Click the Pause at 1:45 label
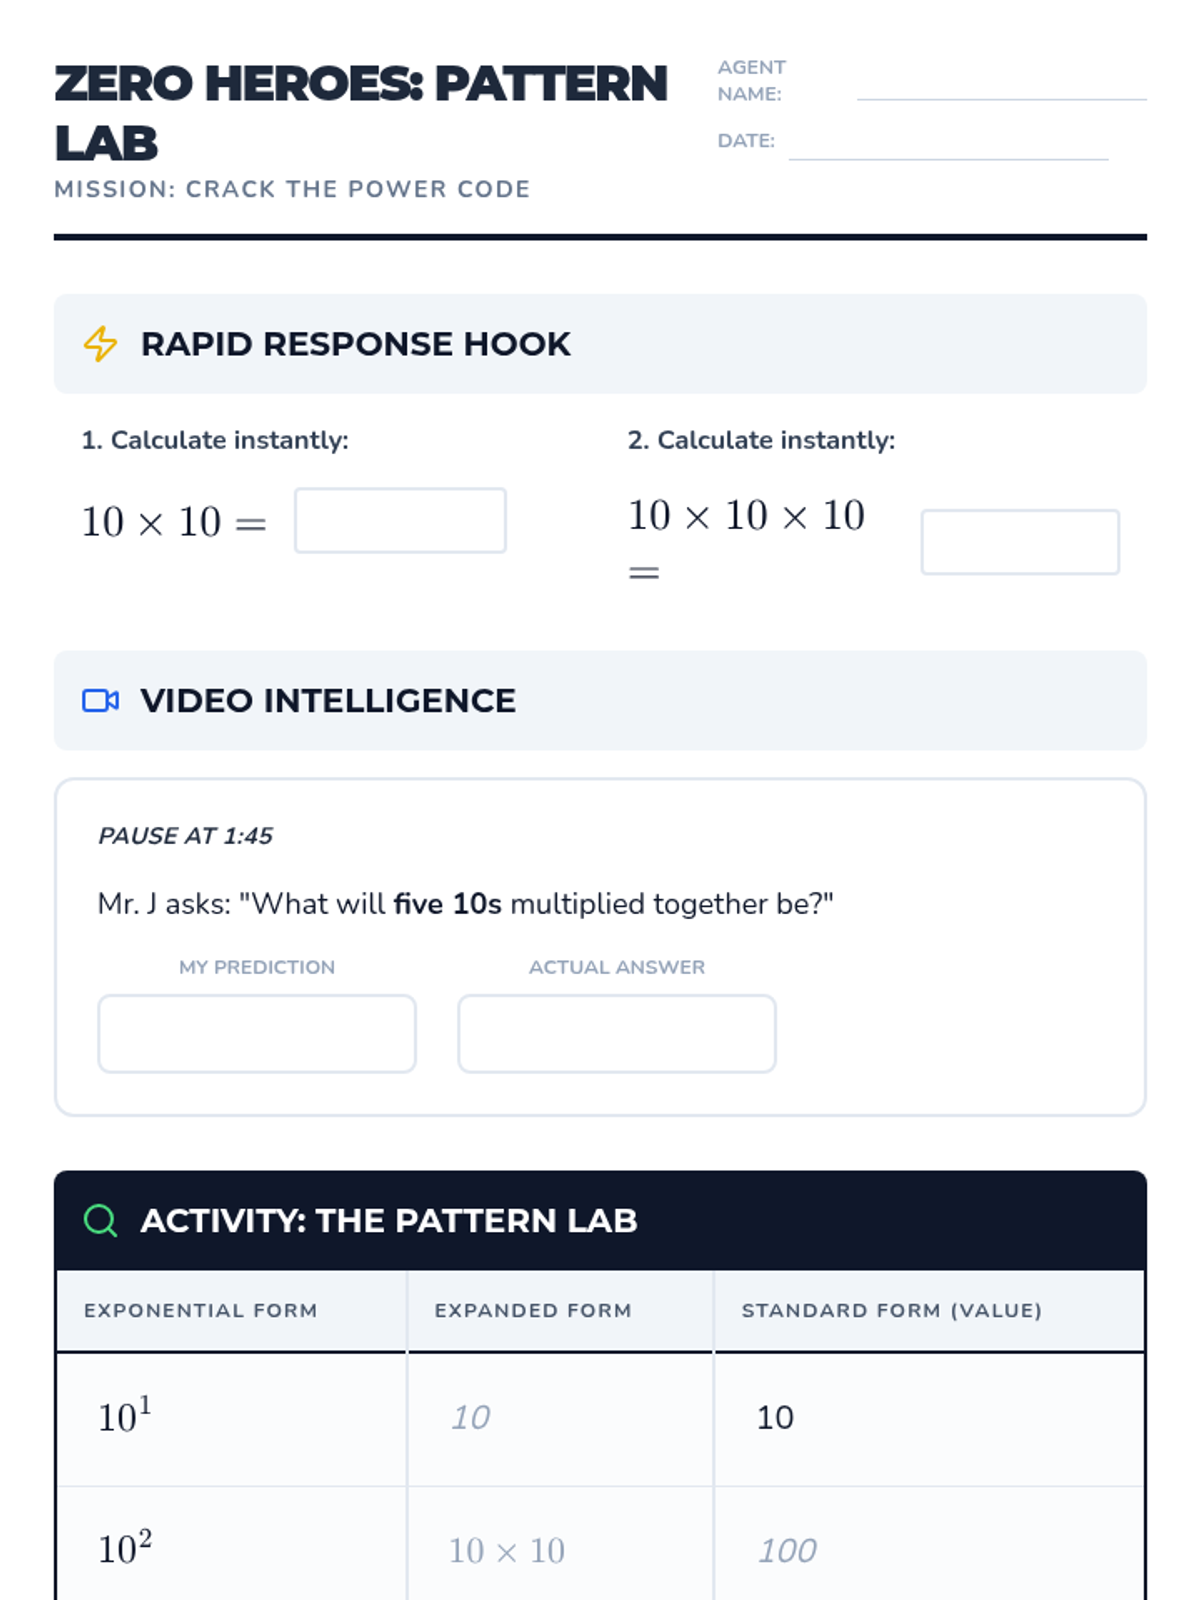The image size is (1200, 1600). (185, 836)
